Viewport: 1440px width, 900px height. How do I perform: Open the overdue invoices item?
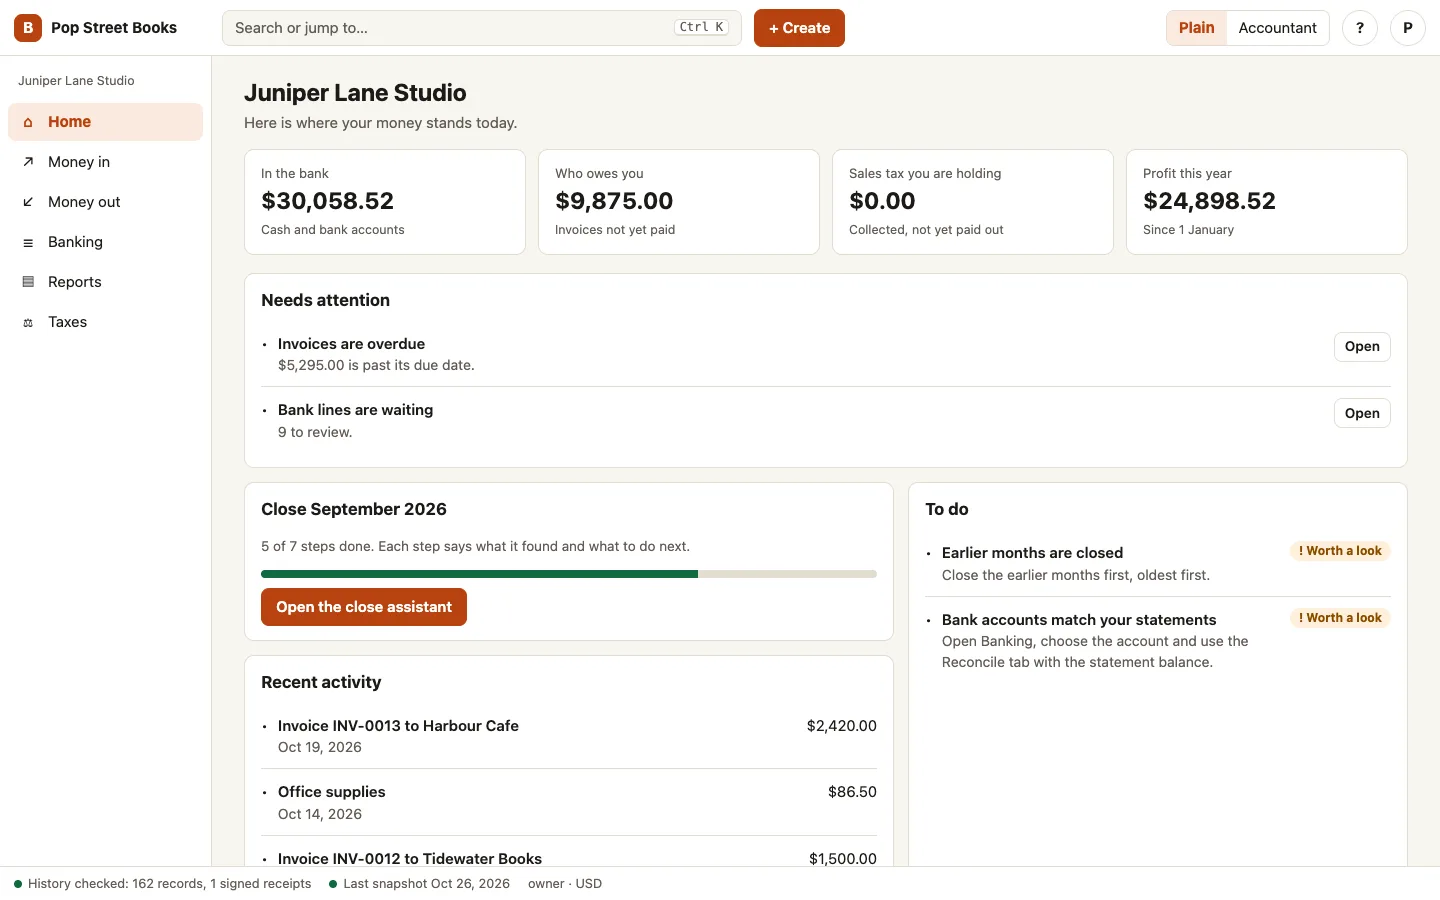point(1362,347)
